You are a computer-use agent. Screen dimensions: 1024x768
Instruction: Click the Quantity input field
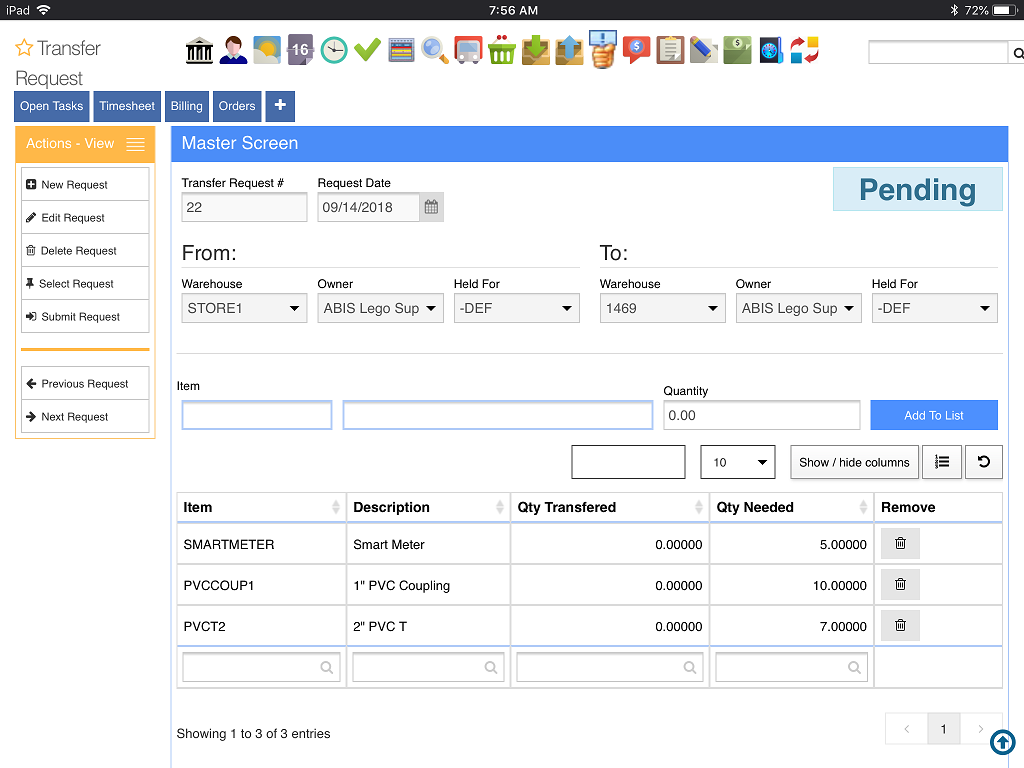(x=761, y=415)
